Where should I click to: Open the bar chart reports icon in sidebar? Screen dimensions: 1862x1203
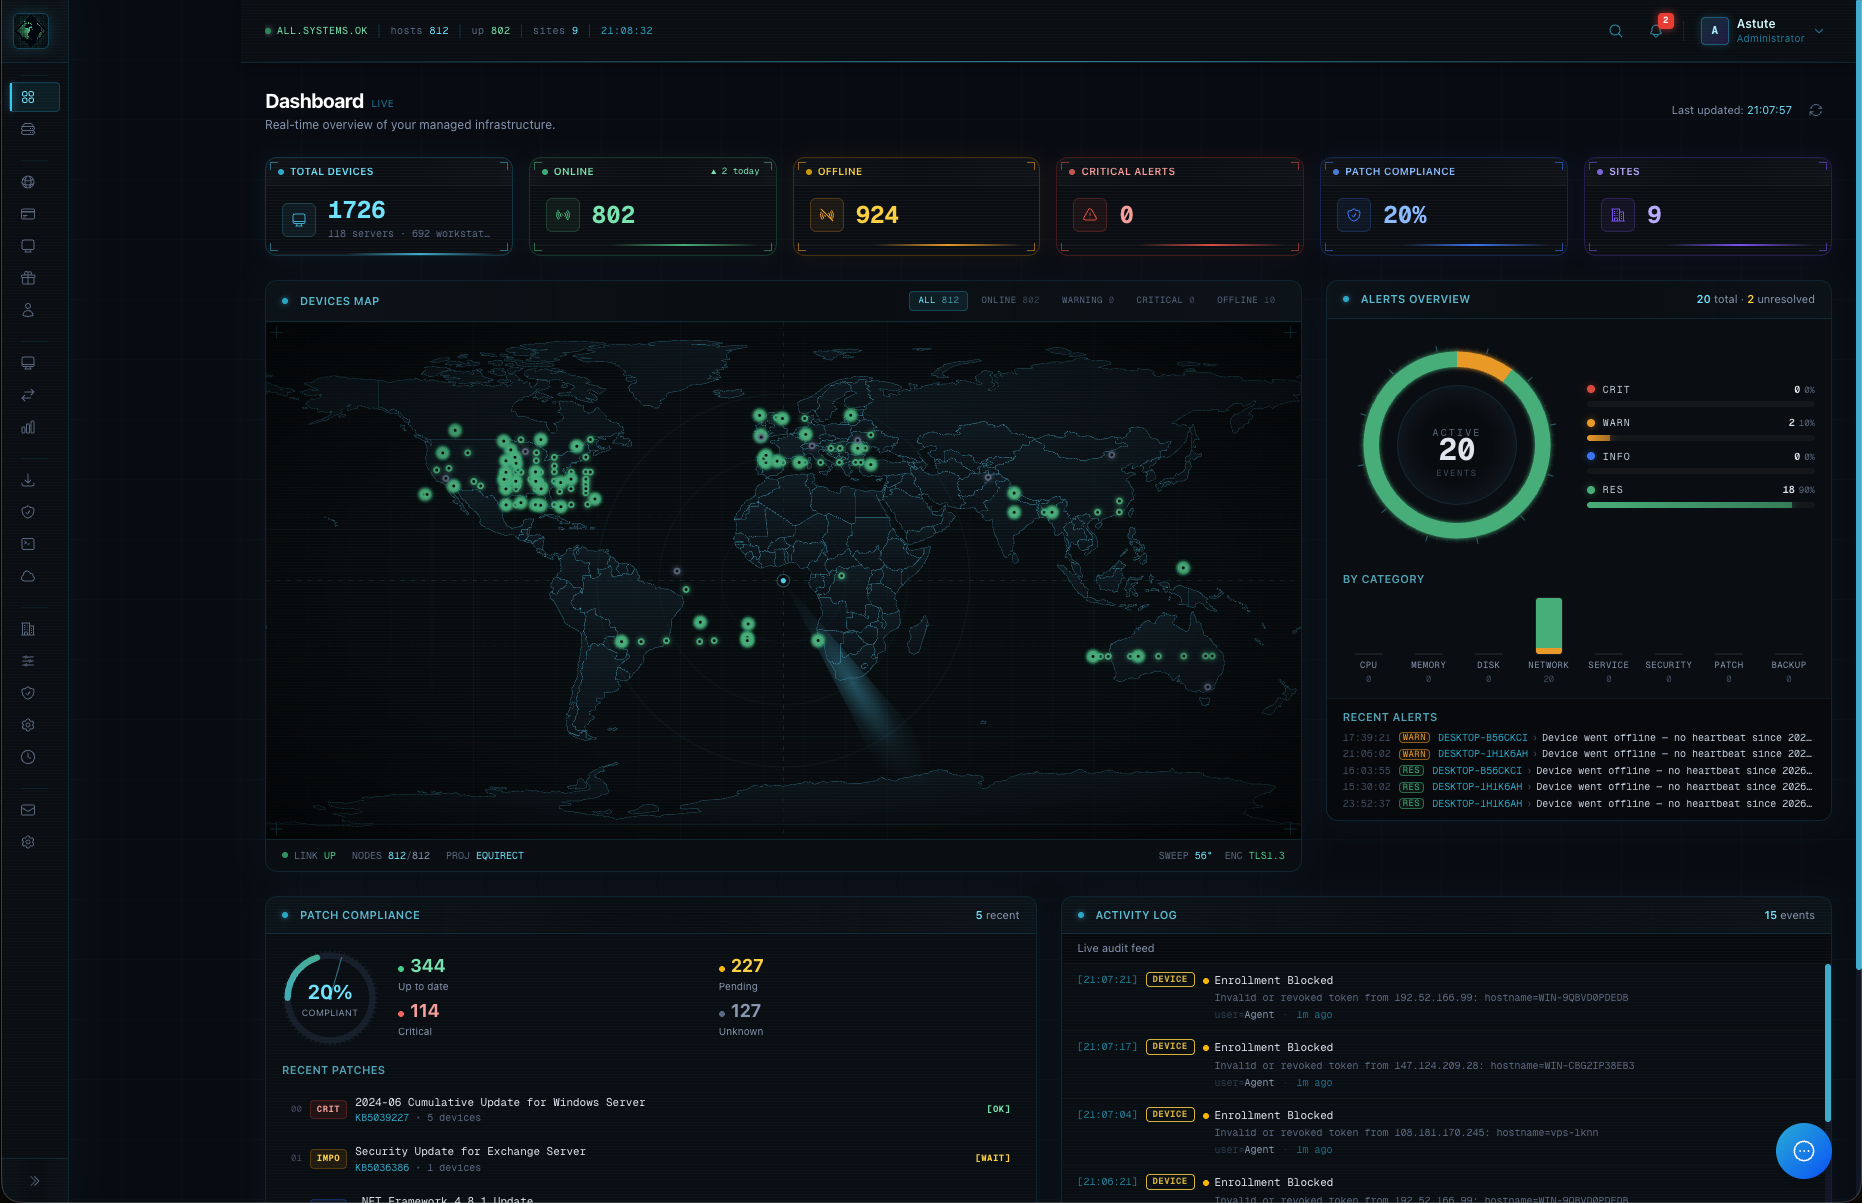click(28, 427)
